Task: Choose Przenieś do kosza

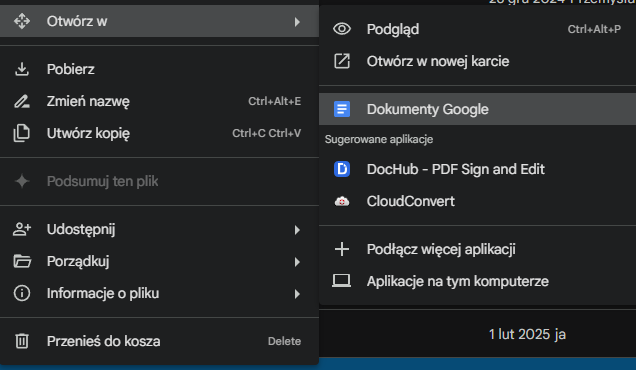Action: coord(159,341)
